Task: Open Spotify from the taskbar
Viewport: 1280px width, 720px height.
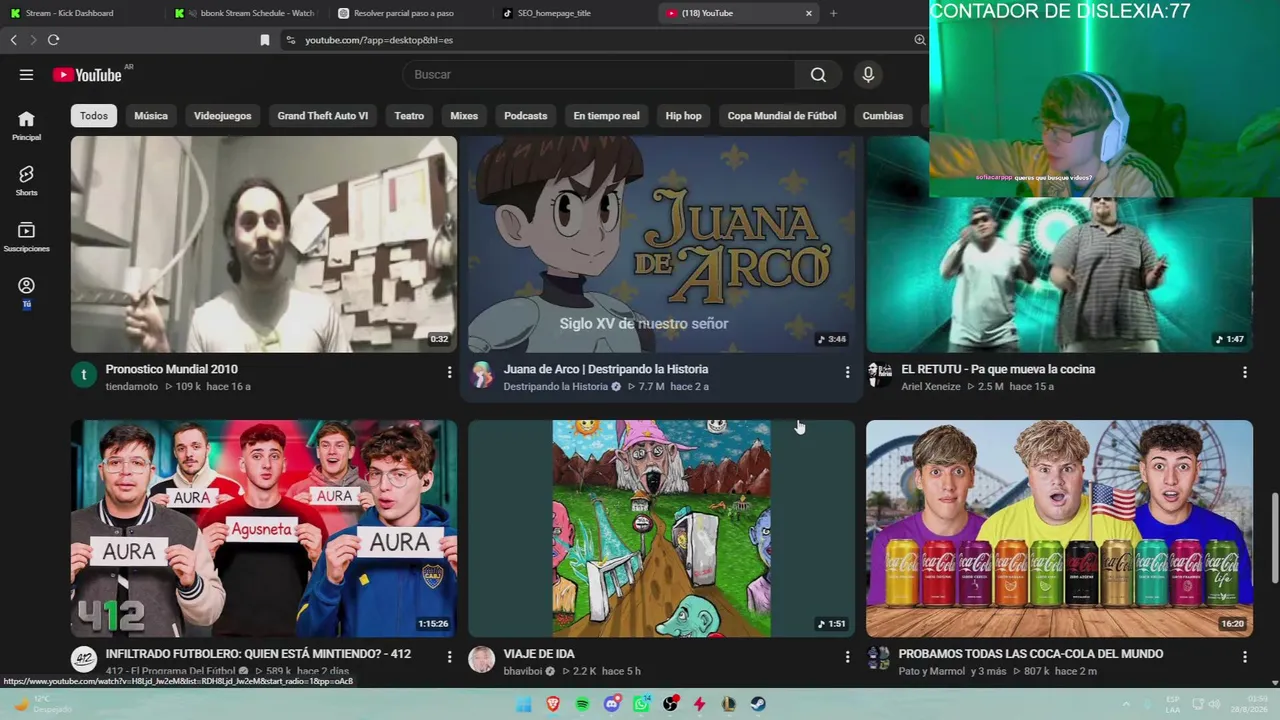Action: (x=583, y=704)
